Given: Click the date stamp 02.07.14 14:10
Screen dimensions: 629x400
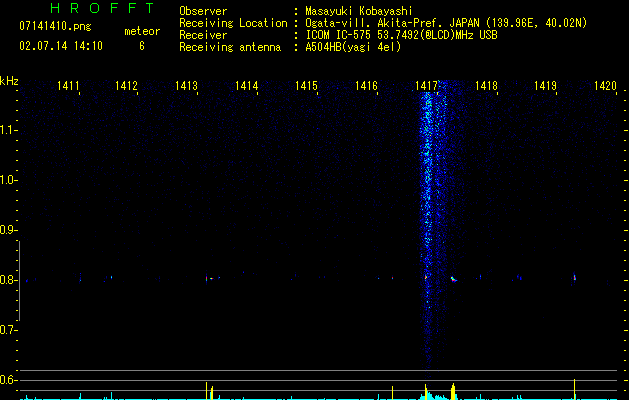Looking at the screenshot, I should [61, 46].
